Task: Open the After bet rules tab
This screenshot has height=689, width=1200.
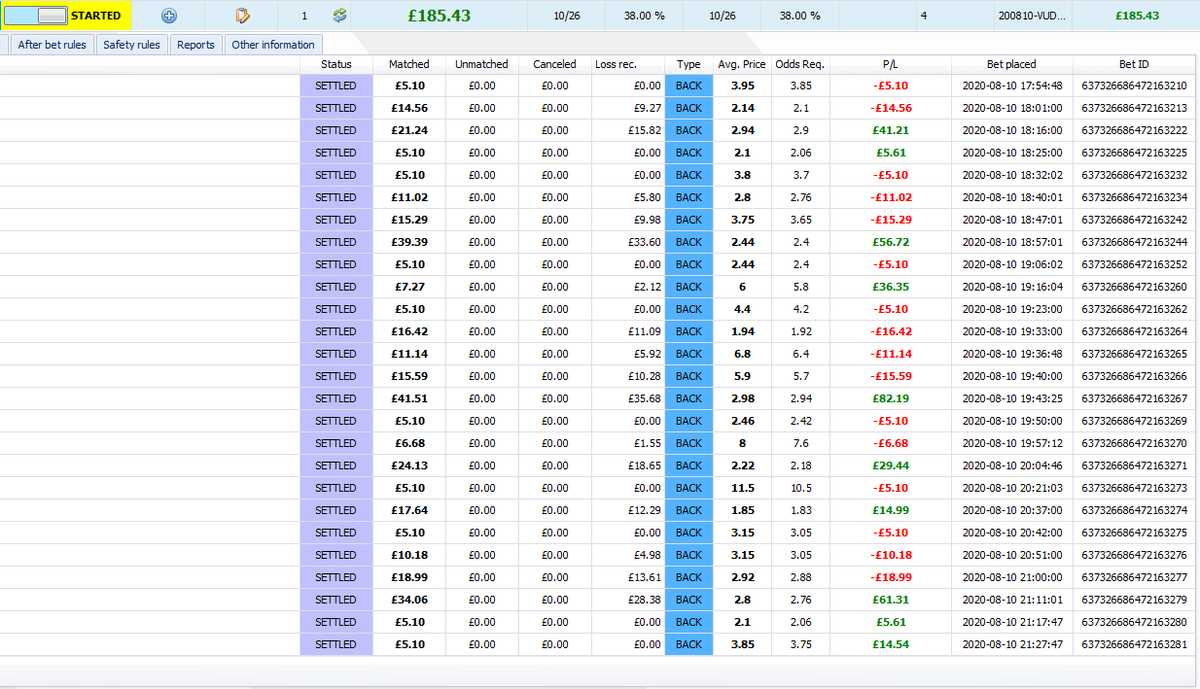Action: click(52, 45)
